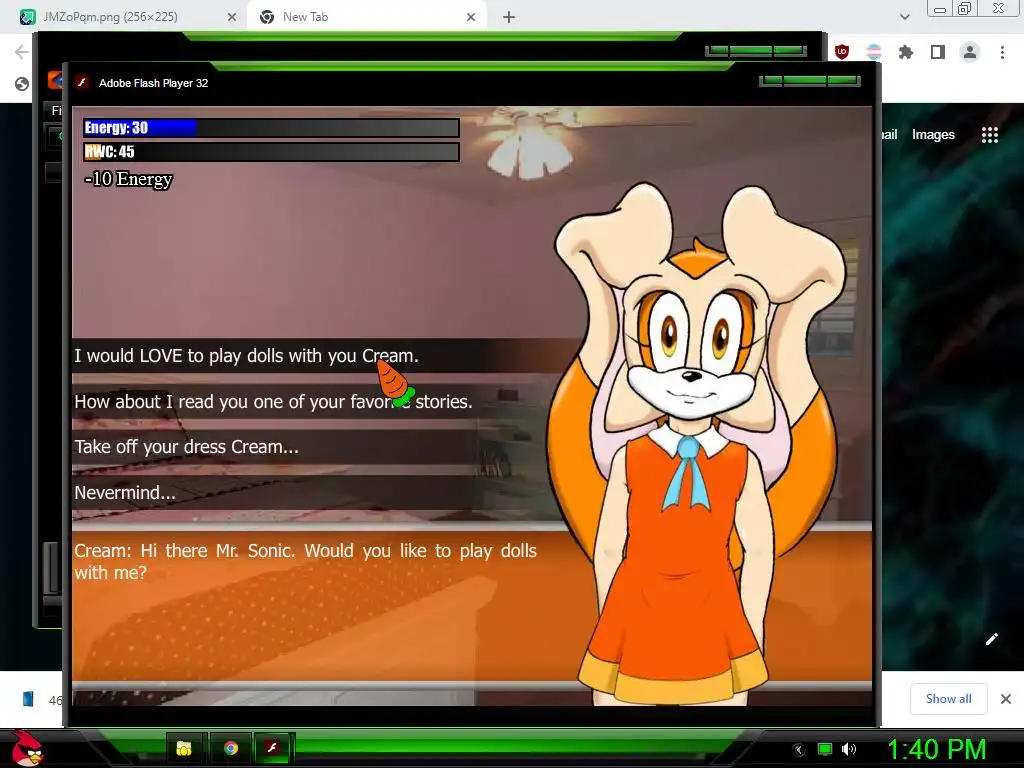Click the blue Energy: 30 bar
1024x768 pixels.
tap(271, 127)
